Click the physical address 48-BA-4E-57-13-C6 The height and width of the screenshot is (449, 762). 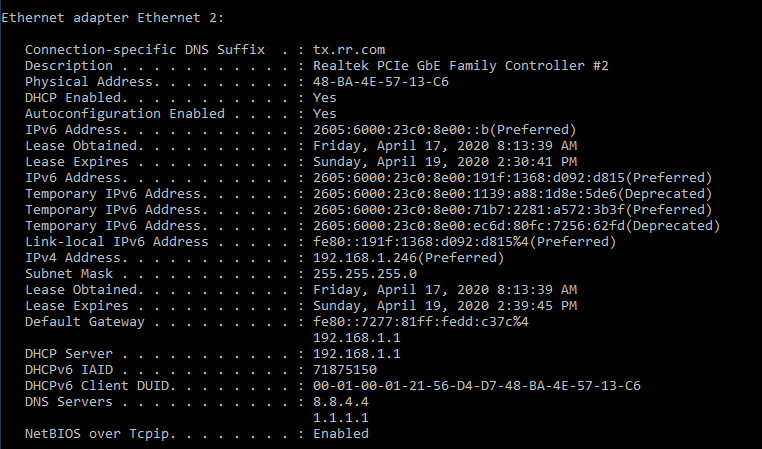point(380,81)
